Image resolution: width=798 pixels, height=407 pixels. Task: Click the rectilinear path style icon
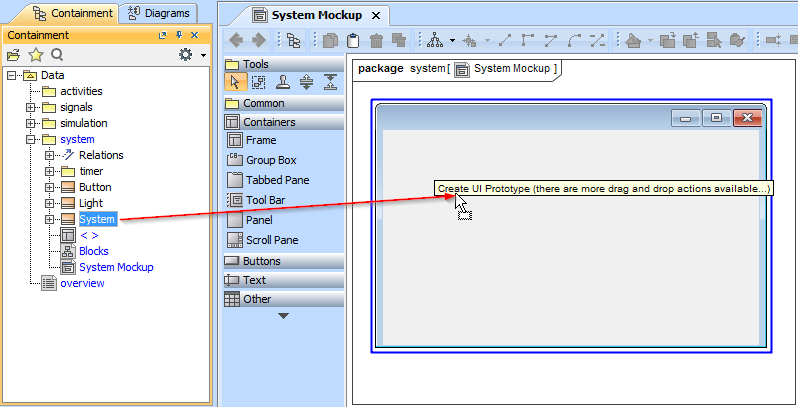click(528, 40)
